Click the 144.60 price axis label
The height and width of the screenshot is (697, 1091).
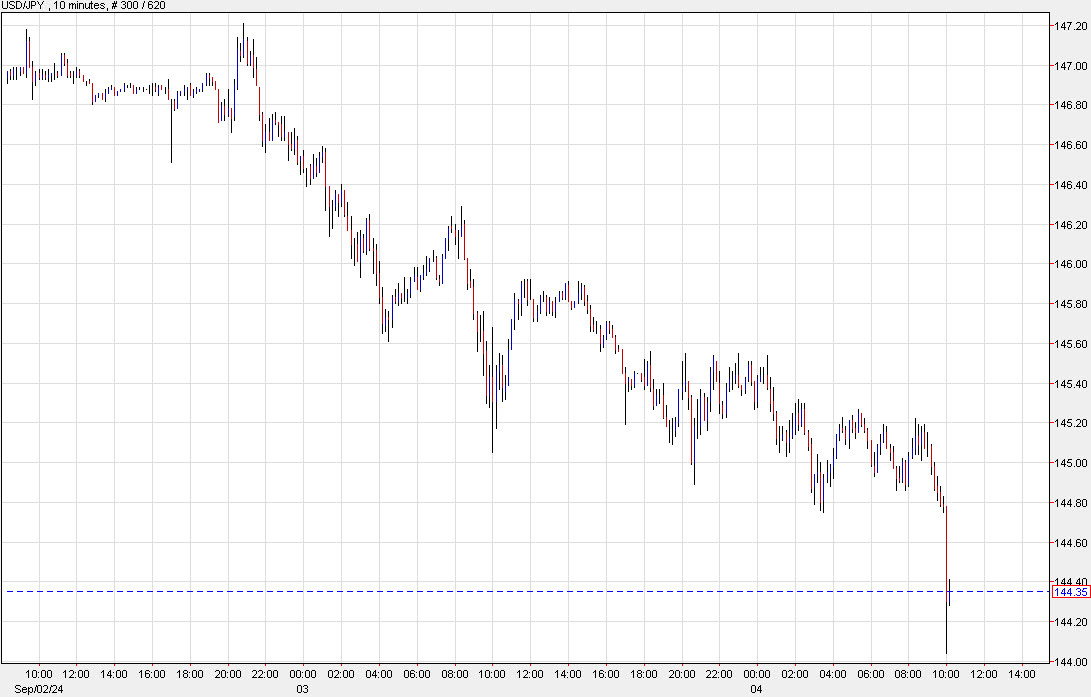pos(1069,543)
